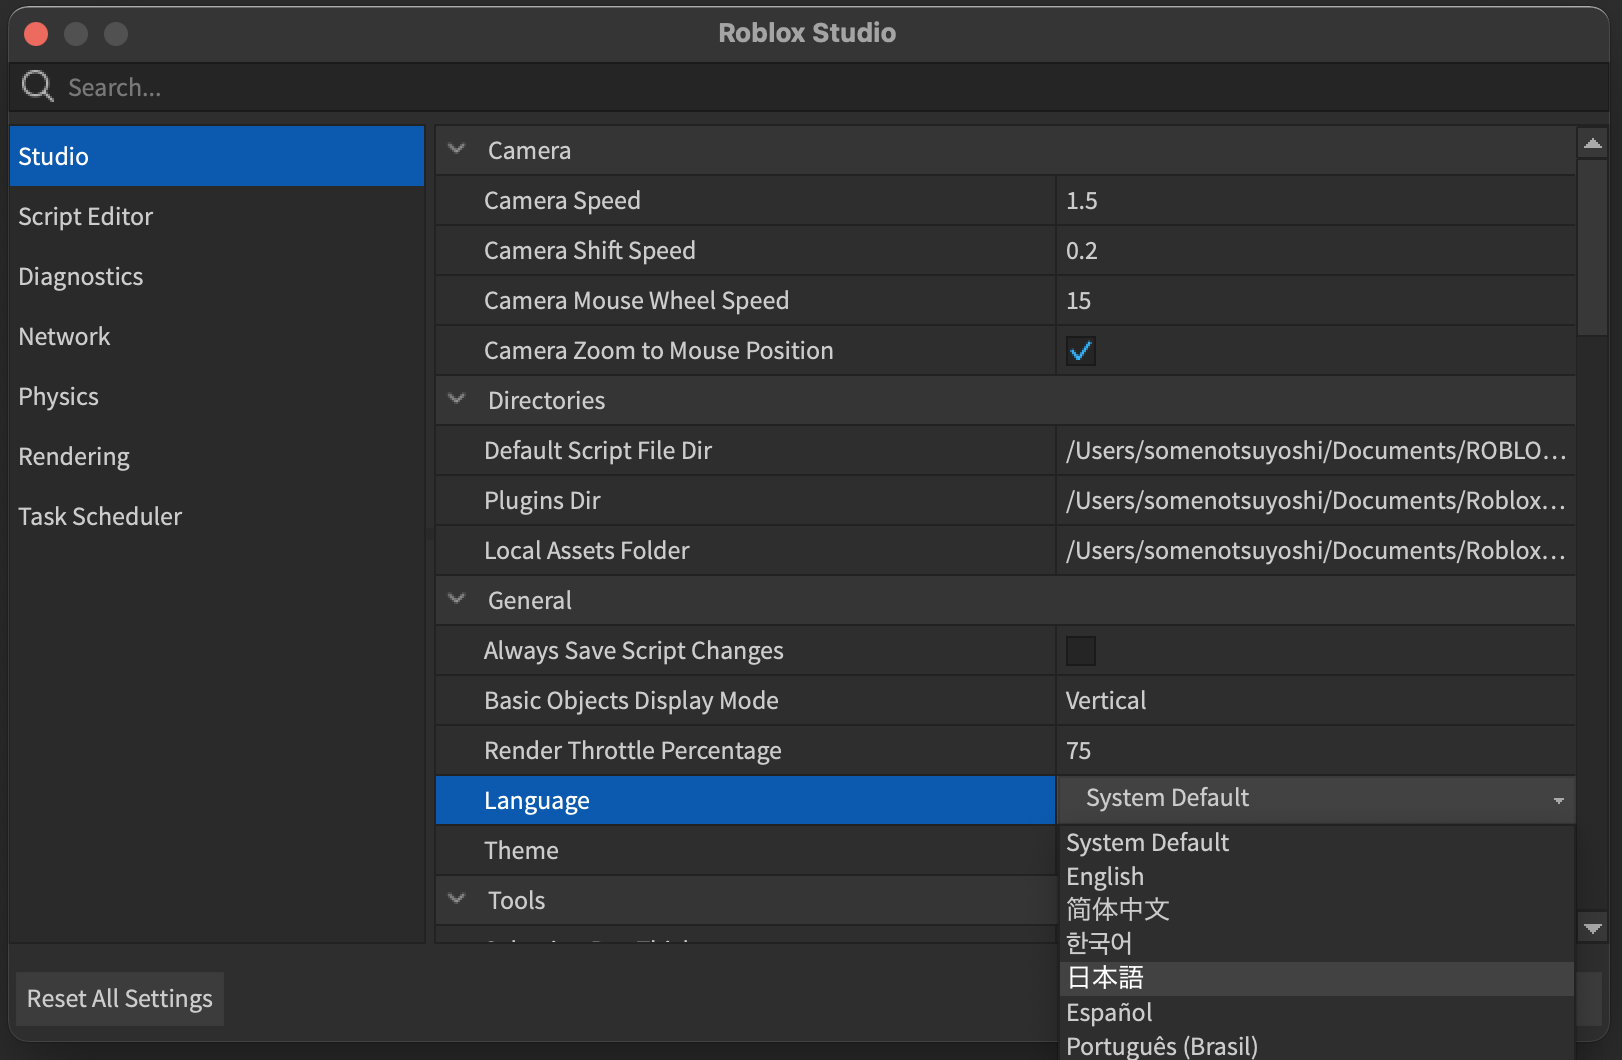Select the Plugins Dir label
This screenshot has width=1622, height=1060.
(542, 501)
